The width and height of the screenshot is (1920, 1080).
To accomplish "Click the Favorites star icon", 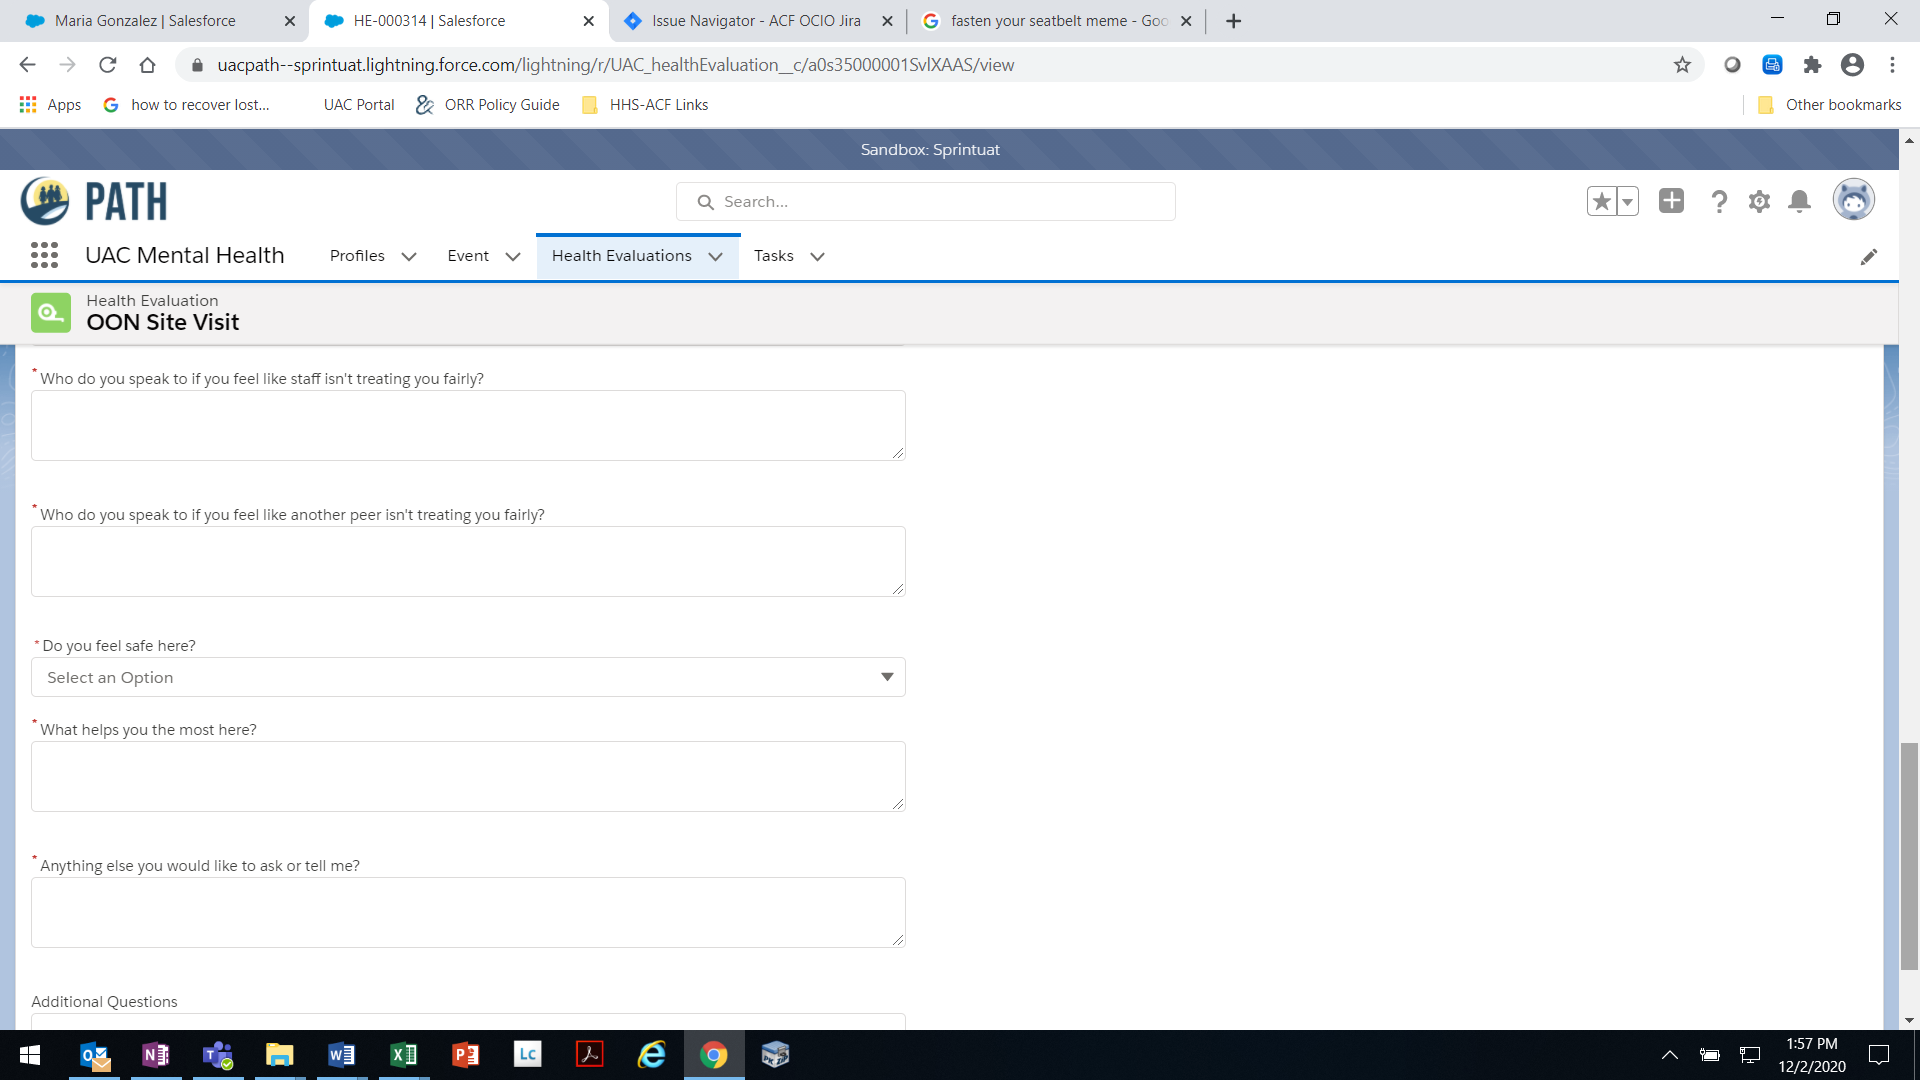I will (x=1601, y=202).
